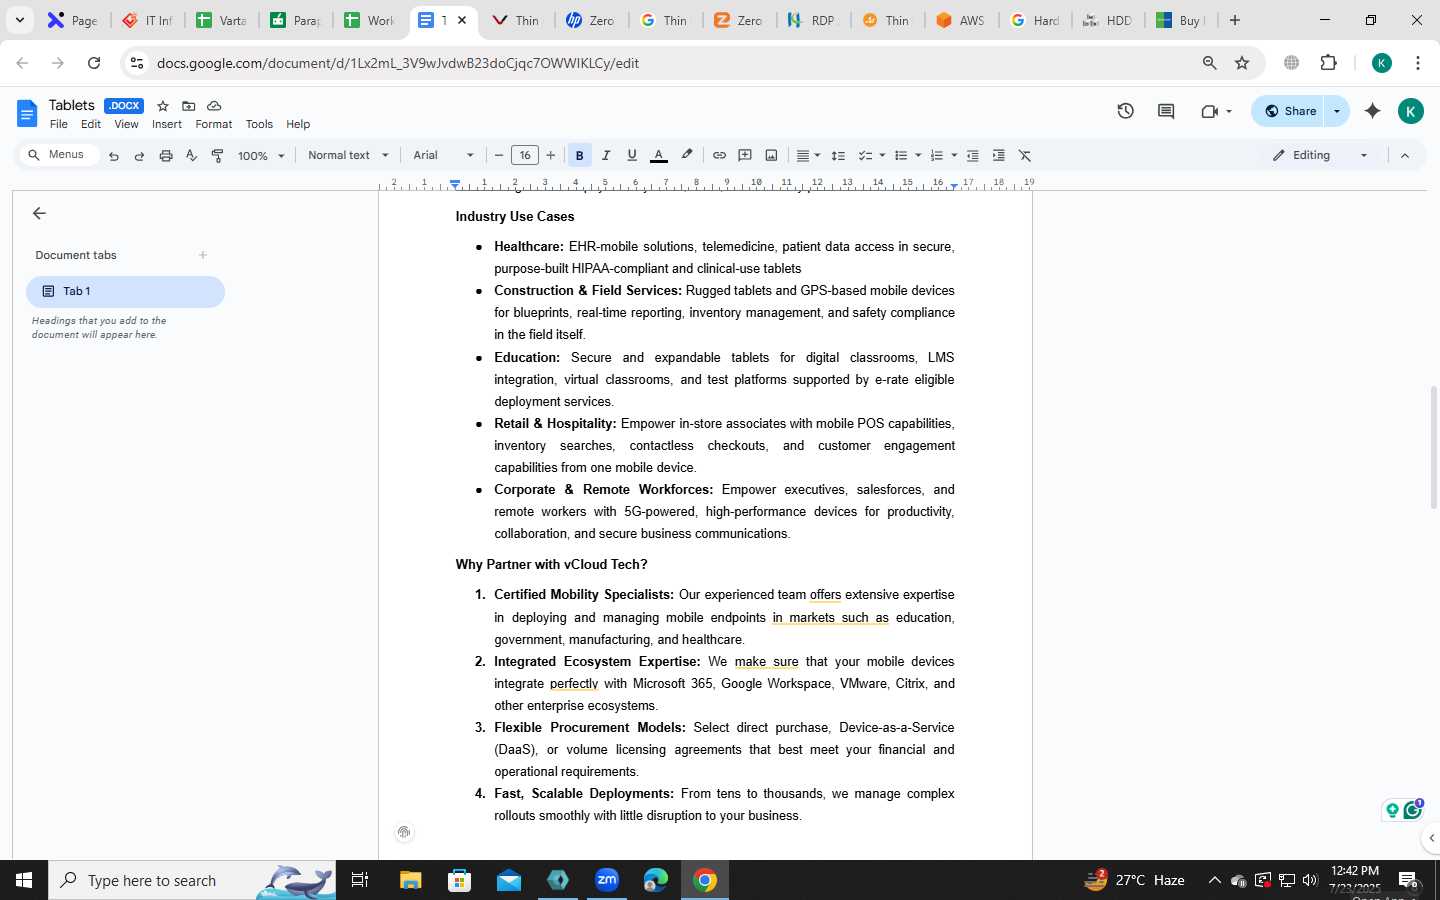Viewport: 1440px width, 900px height.
Task: Click the clear formatting icon
Action: pyautogui.click(x=1024, y=156)
